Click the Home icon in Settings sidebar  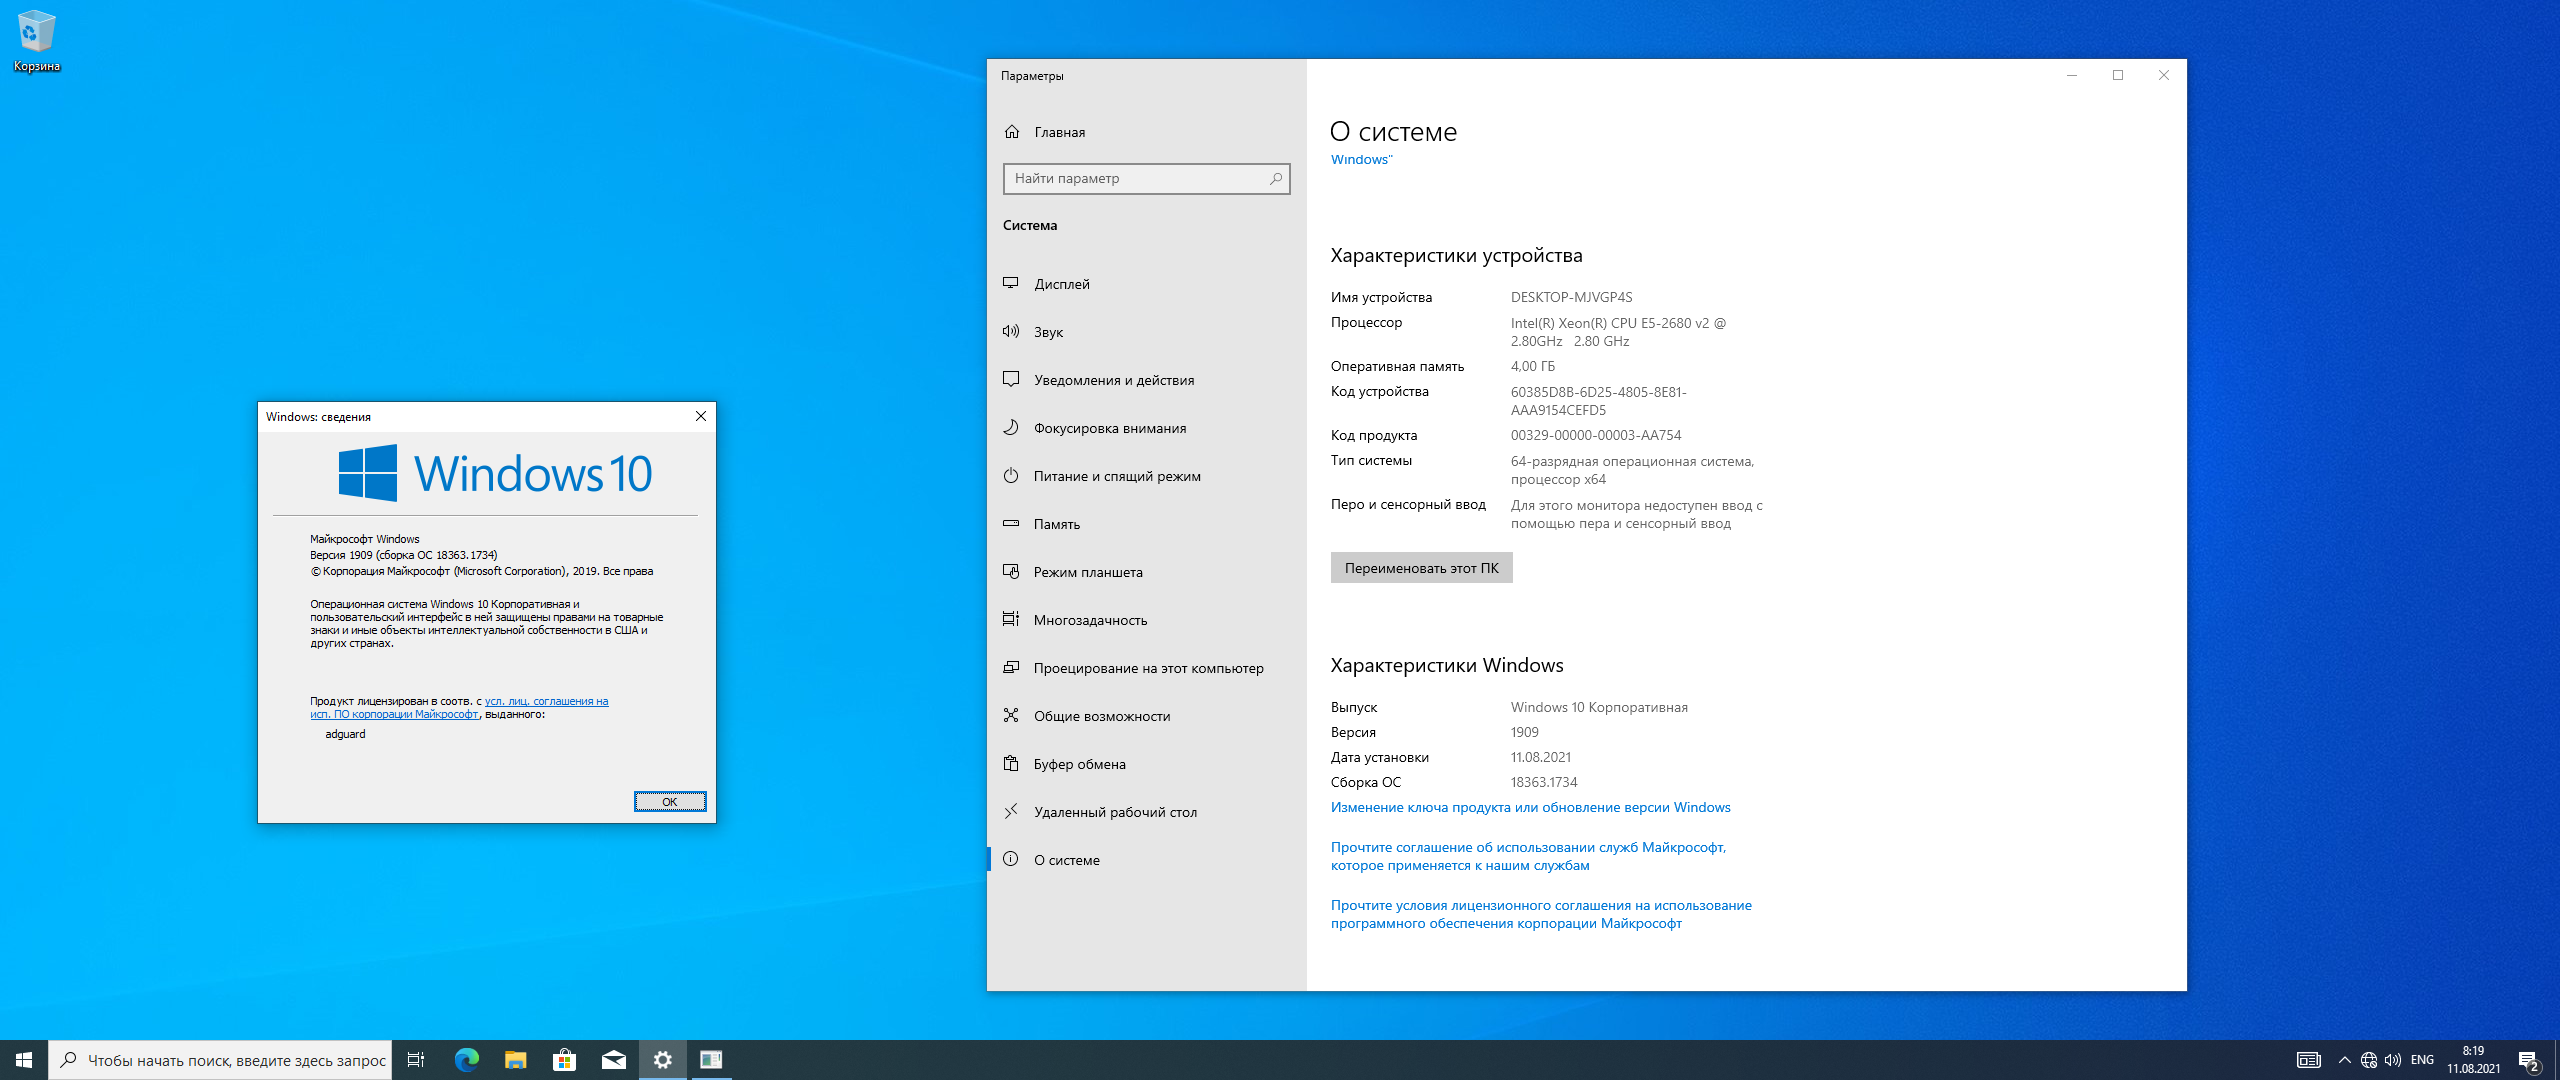pos(1012,132)
